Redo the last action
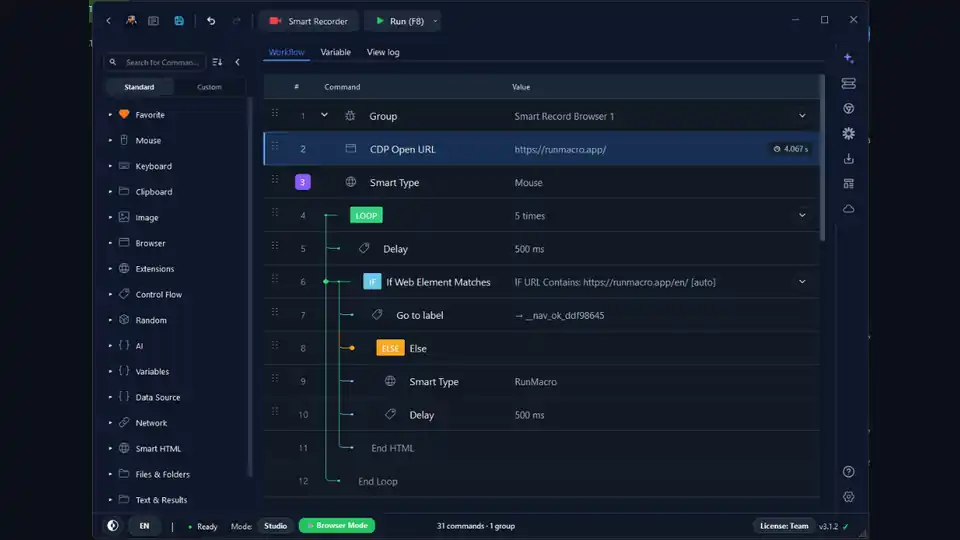 236,21
